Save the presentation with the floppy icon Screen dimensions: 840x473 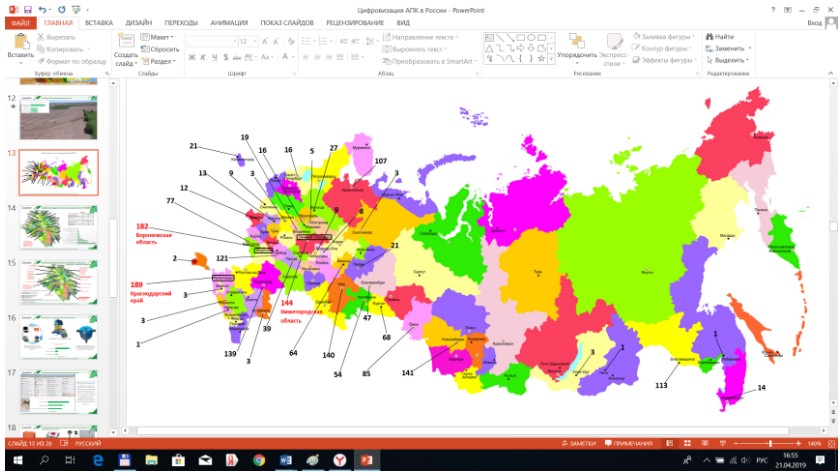click(28, 10)
